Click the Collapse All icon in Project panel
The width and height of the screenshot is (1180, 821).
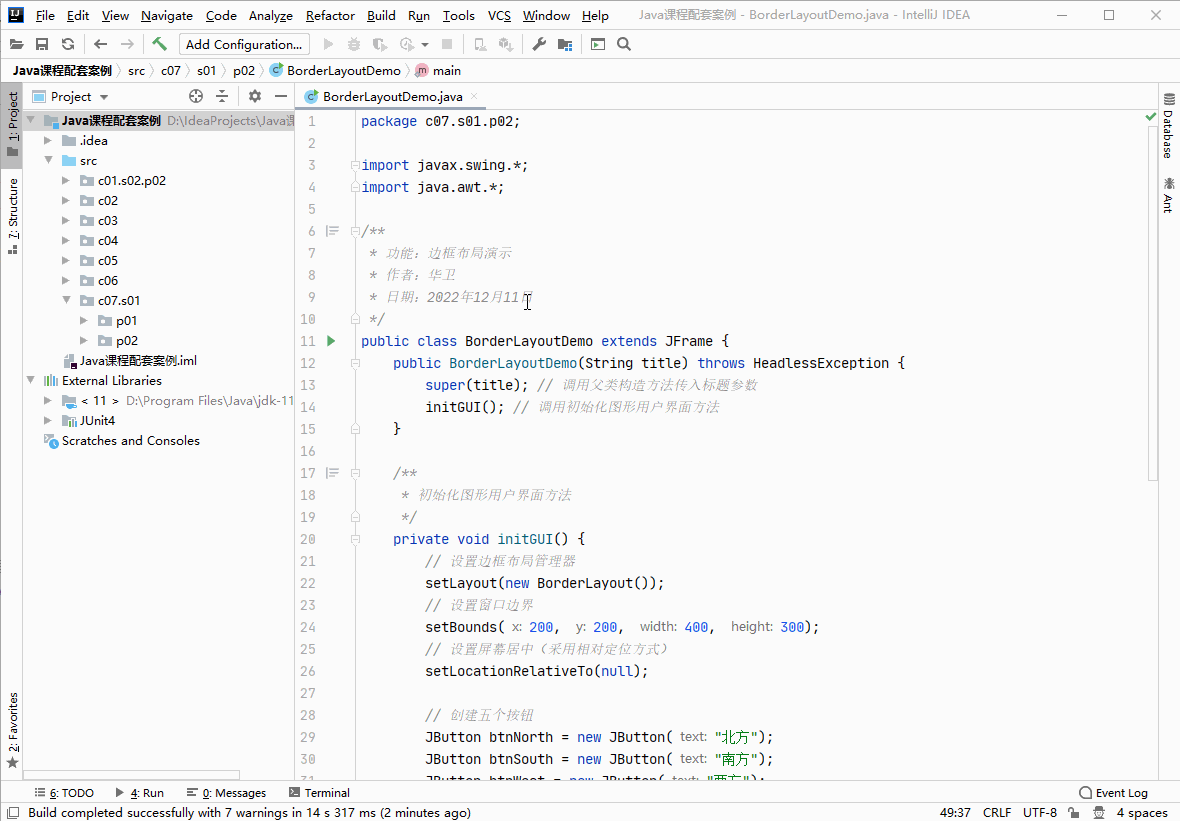pos(222,96)
